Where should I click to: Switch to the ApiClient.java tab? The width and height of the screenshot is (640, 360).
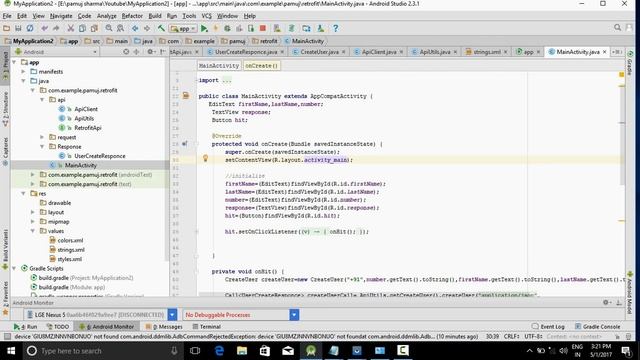[x=379, y=52]
